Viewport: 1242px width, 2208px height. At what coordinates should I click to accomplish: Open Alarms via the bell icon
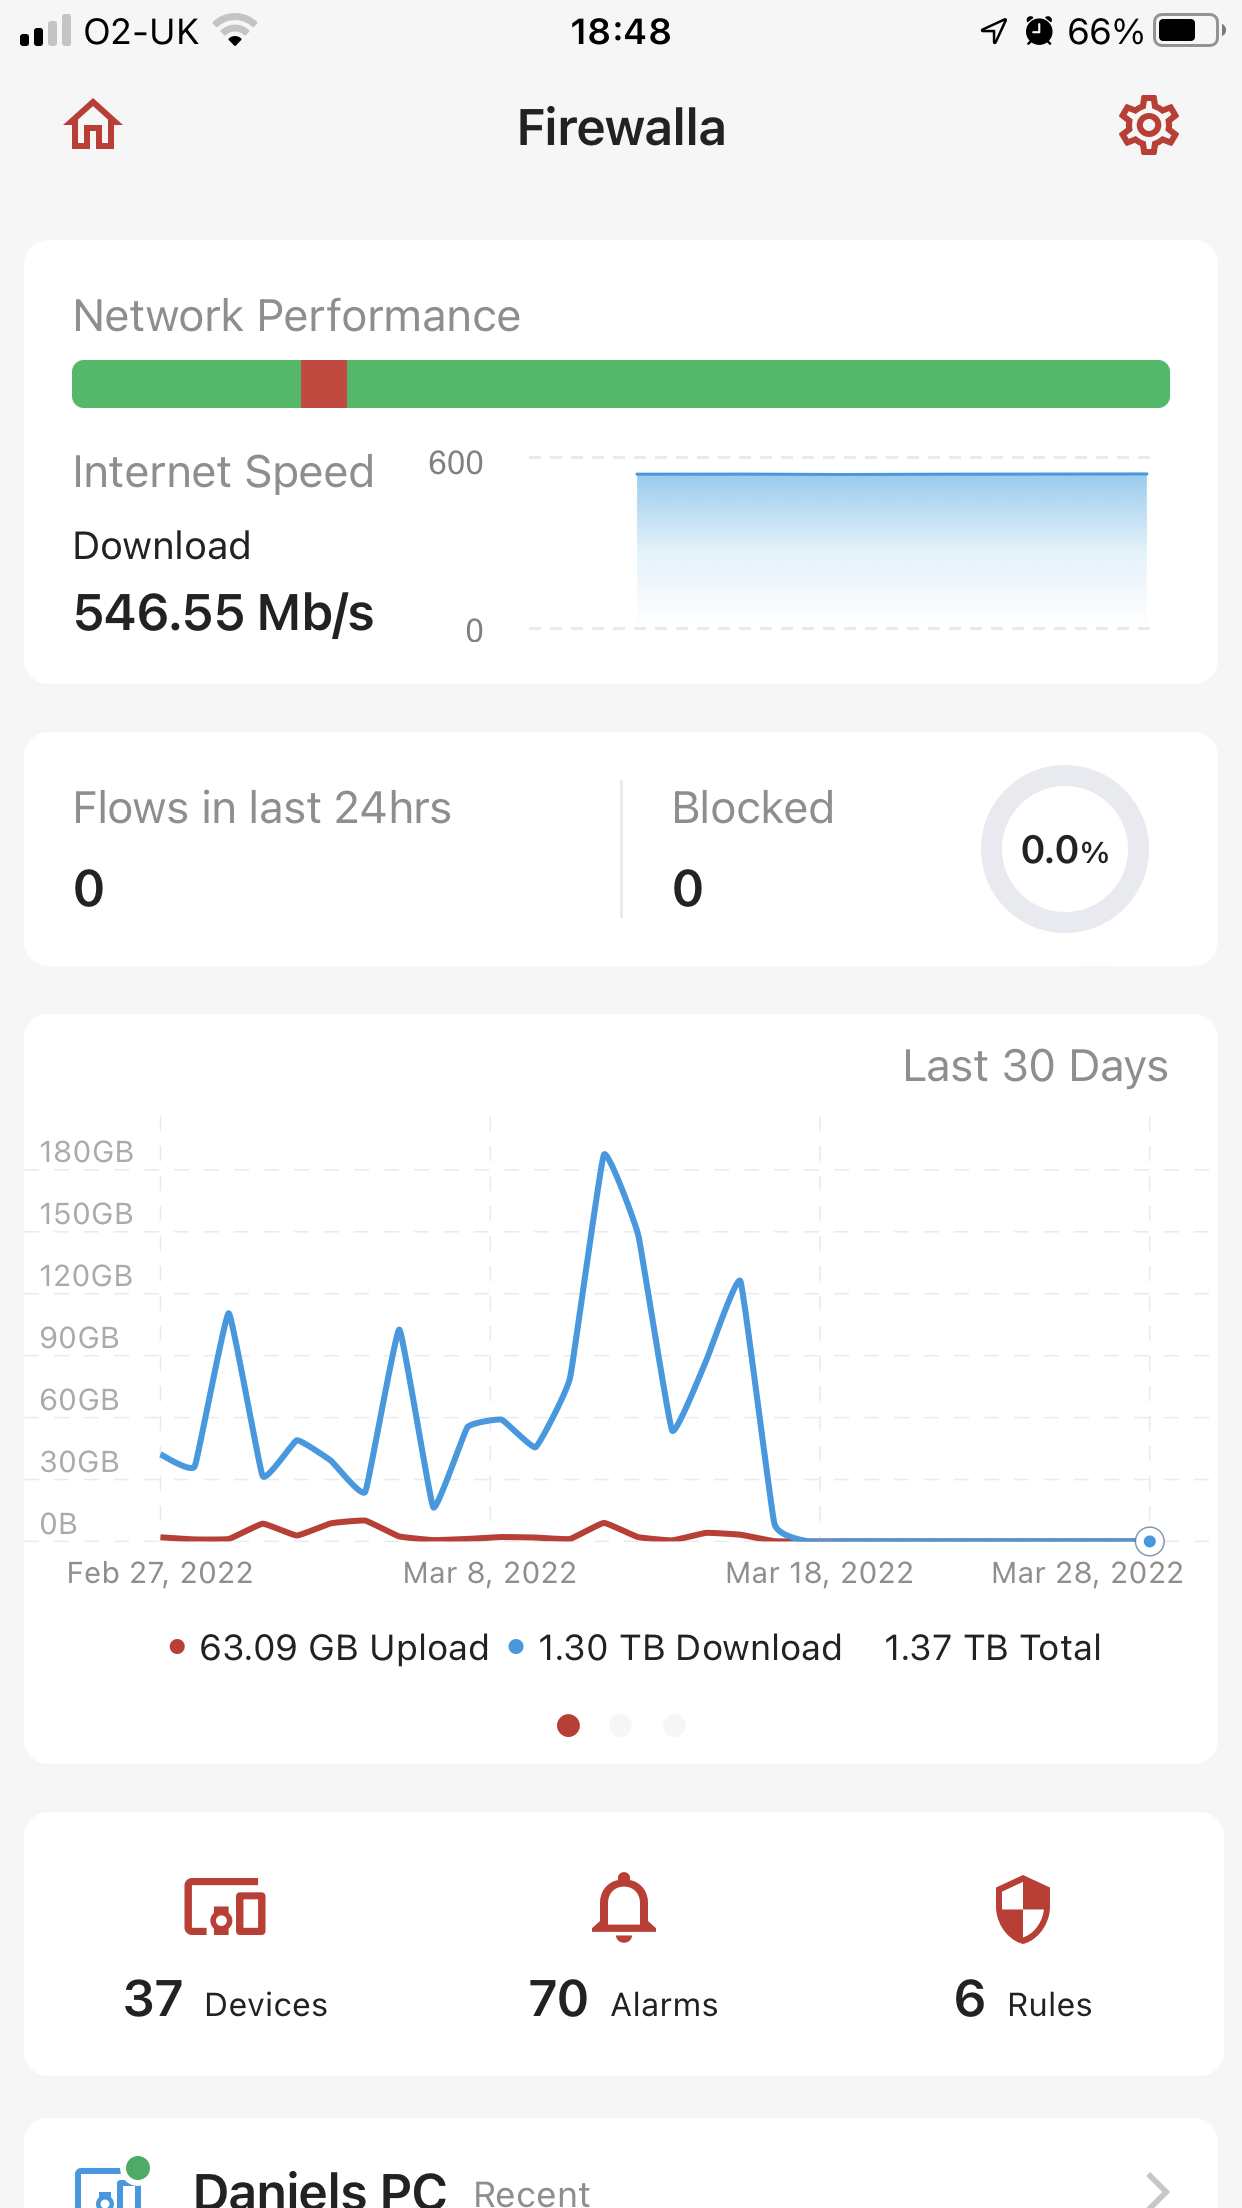[x=623, y=1907]
